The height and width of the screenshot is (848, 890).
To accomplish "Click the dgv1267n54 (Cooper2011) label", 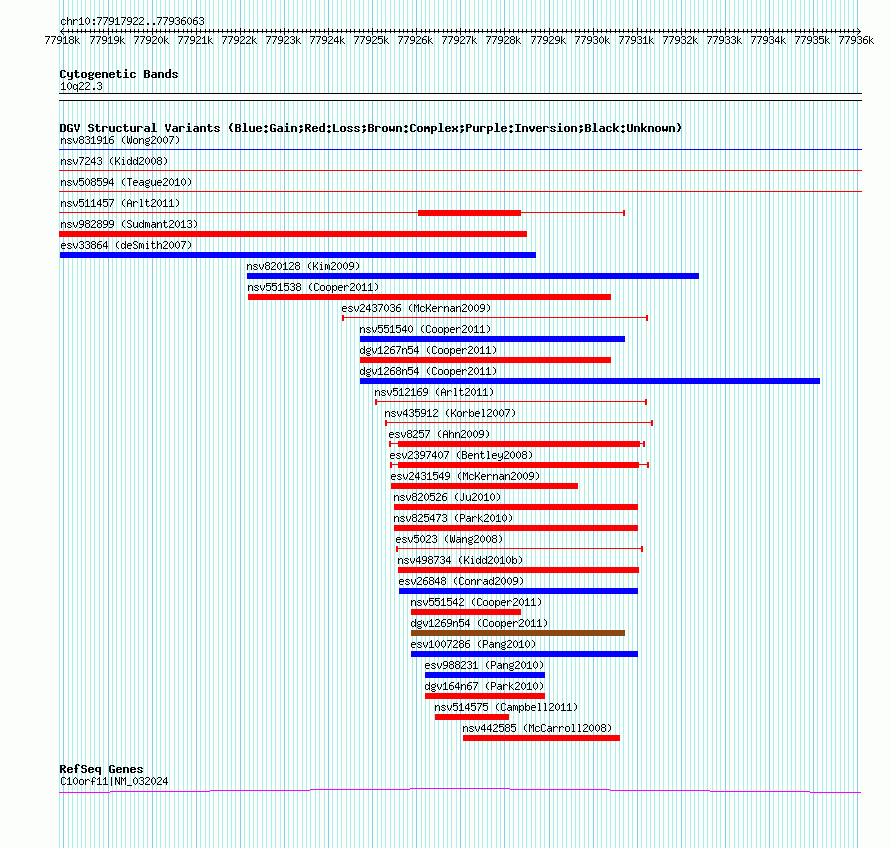I will tap(428, 350).
